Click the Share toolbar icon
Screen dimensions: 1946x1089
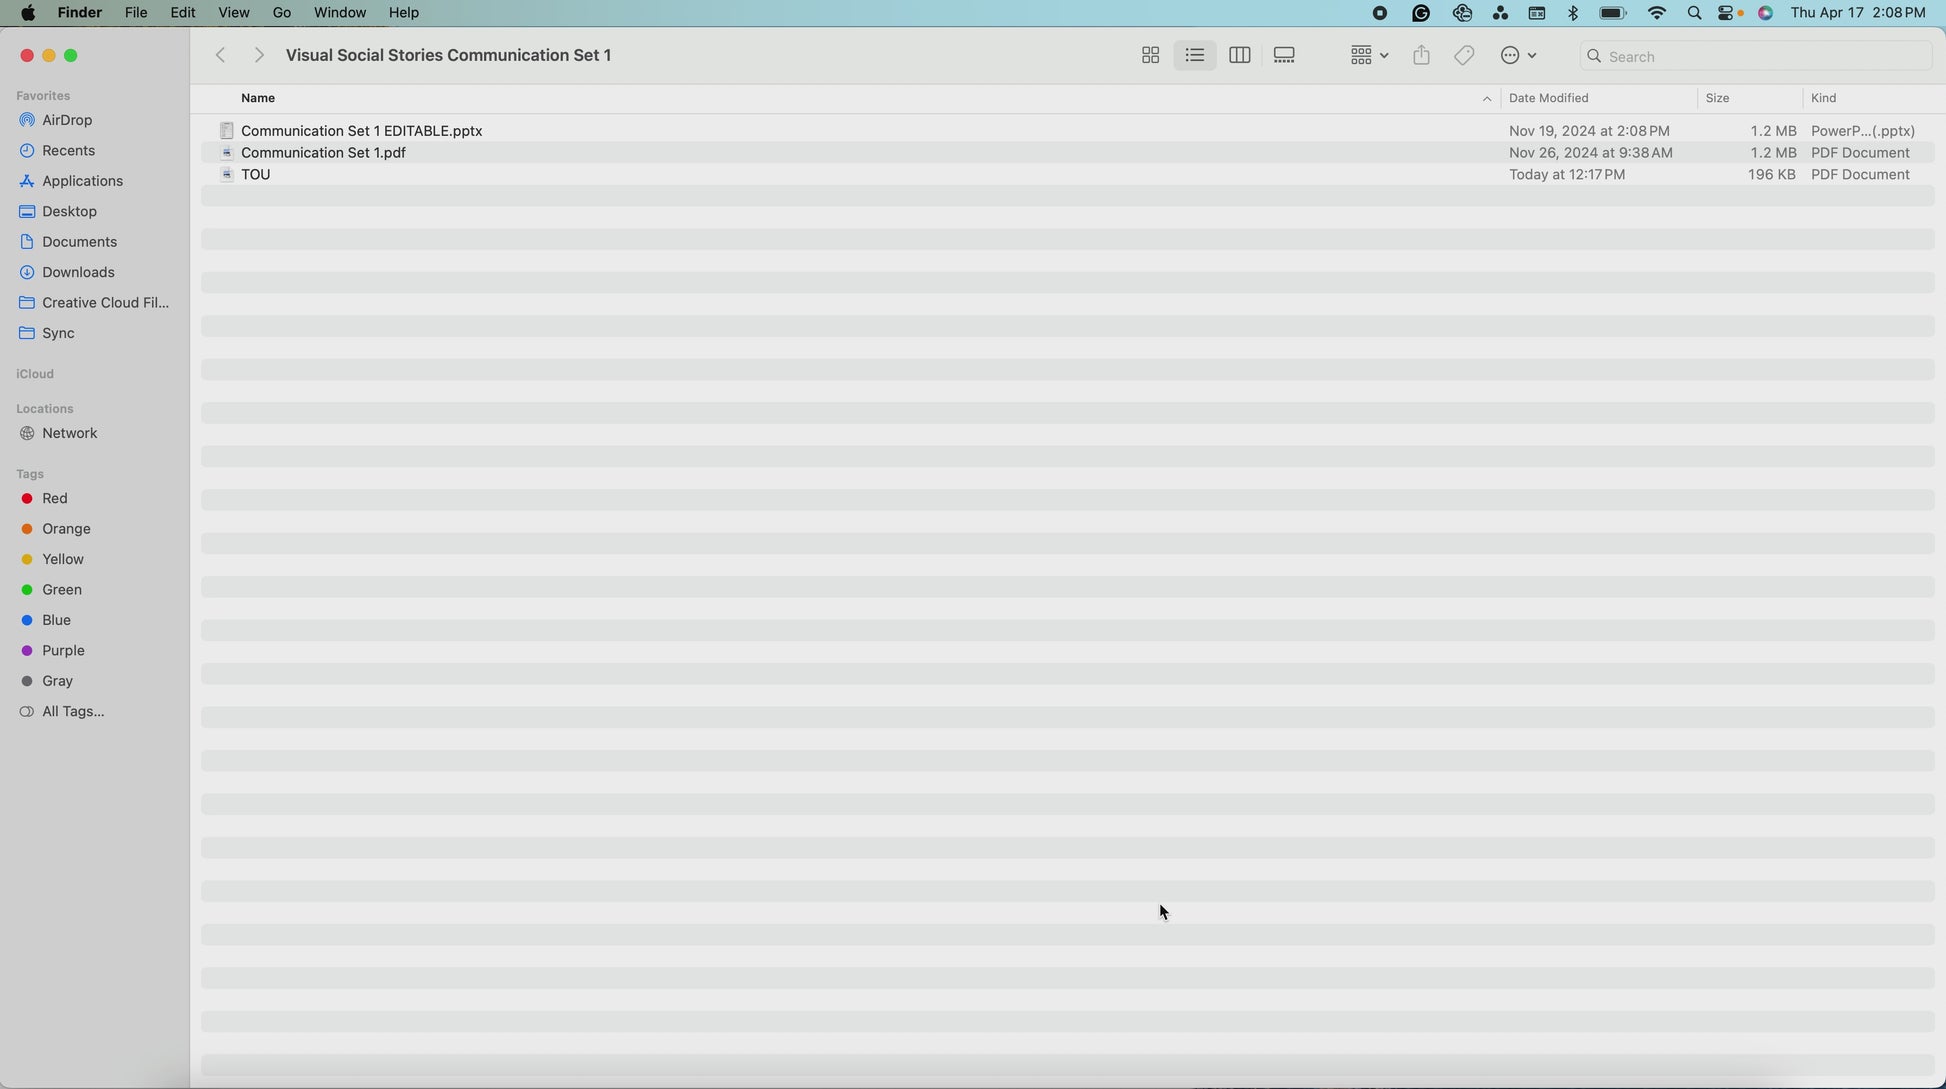tap(1421, 56)
